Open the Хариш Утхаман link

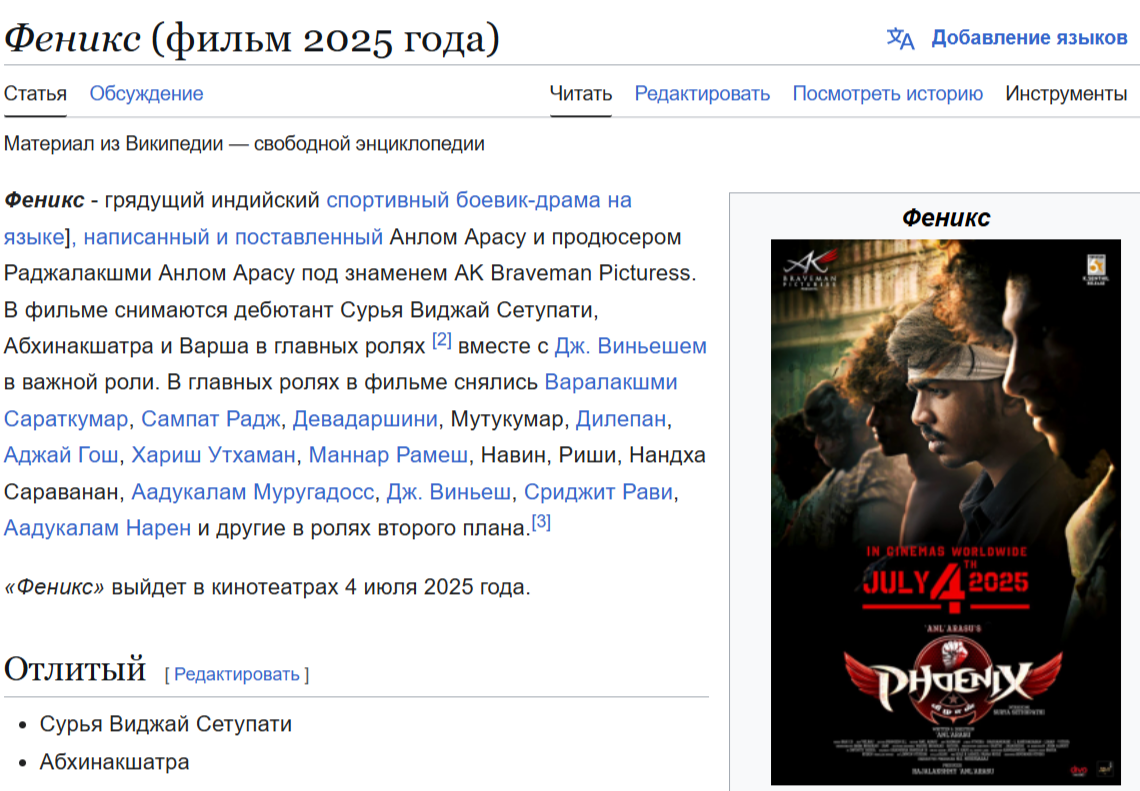coord(213,455)
